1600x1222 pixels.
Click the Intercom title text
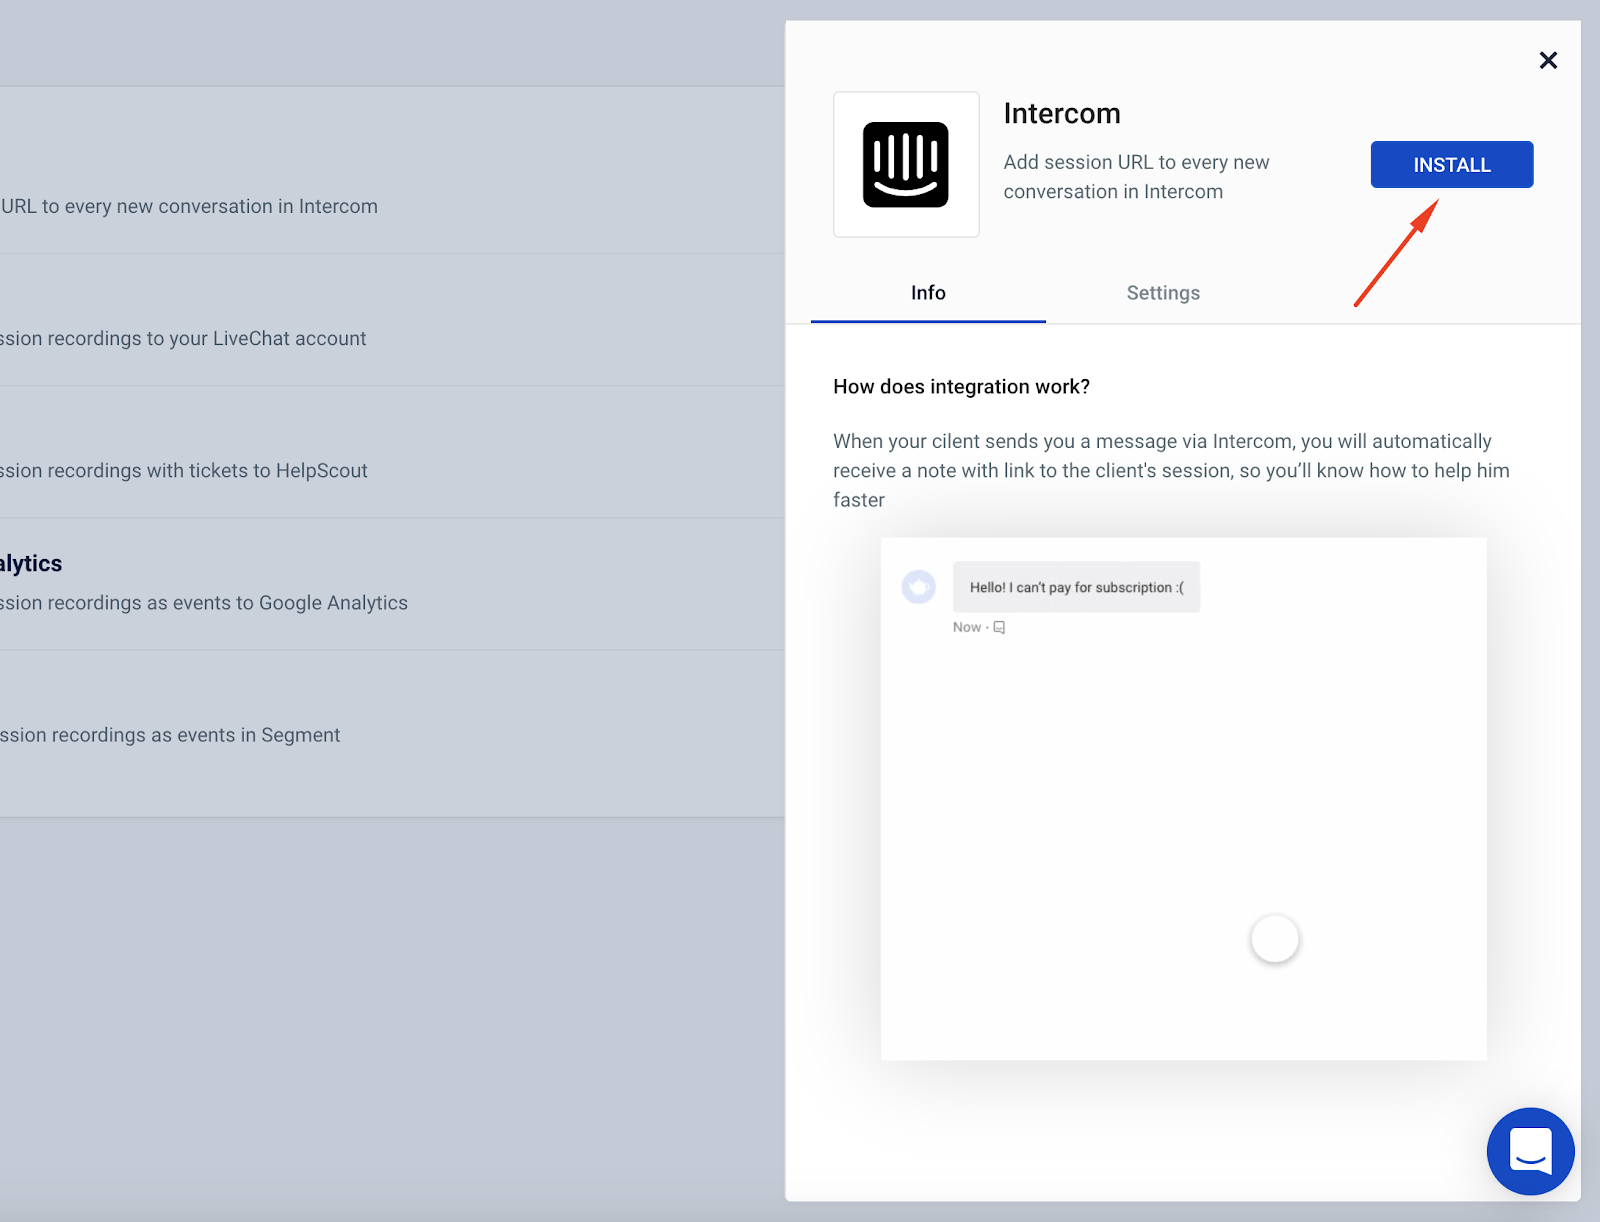click(x=1062, y=113)
